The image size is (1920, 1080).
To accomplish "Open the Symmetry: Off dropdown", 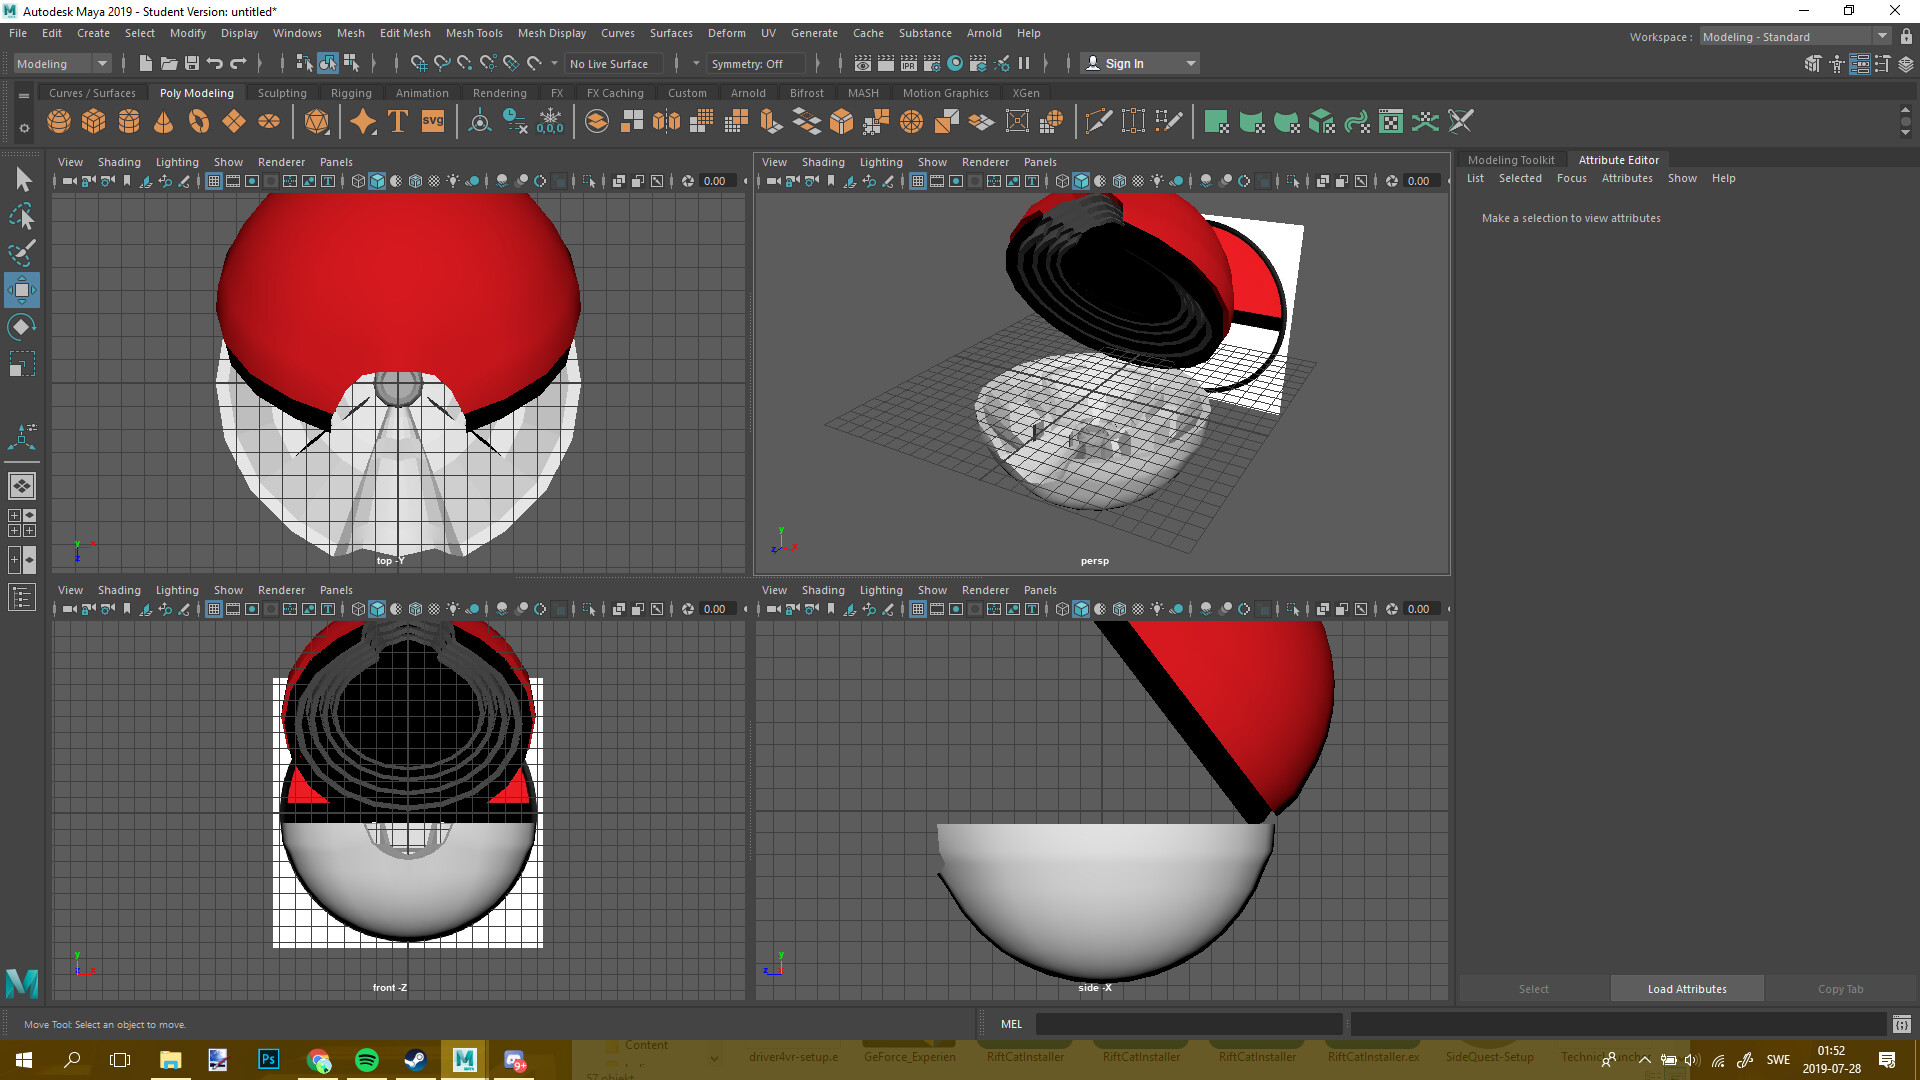I will coord(755,63).
